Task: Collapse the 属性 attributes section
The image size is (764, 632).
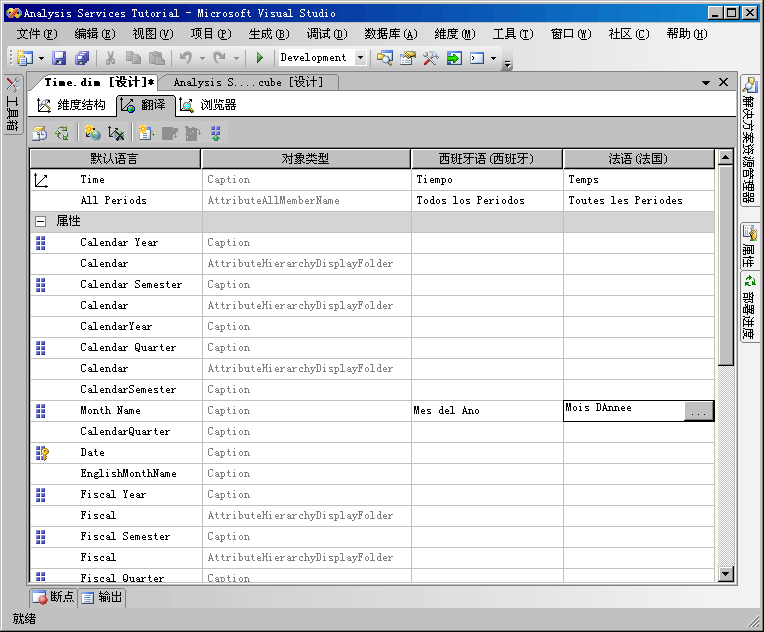Action: tap(41, 221)
